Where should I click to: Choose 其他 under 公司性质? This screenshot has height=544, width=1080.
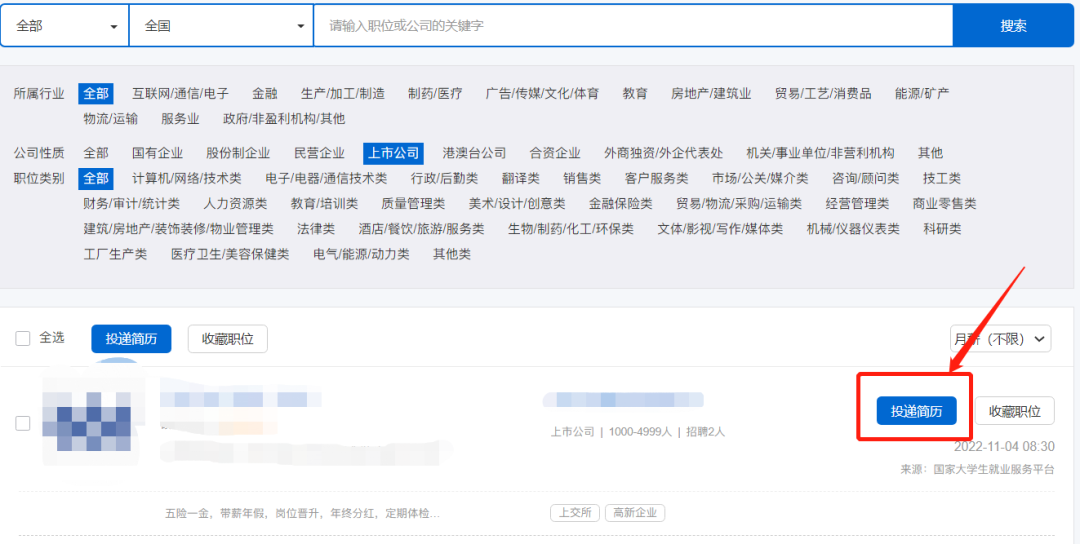point(931,153)
